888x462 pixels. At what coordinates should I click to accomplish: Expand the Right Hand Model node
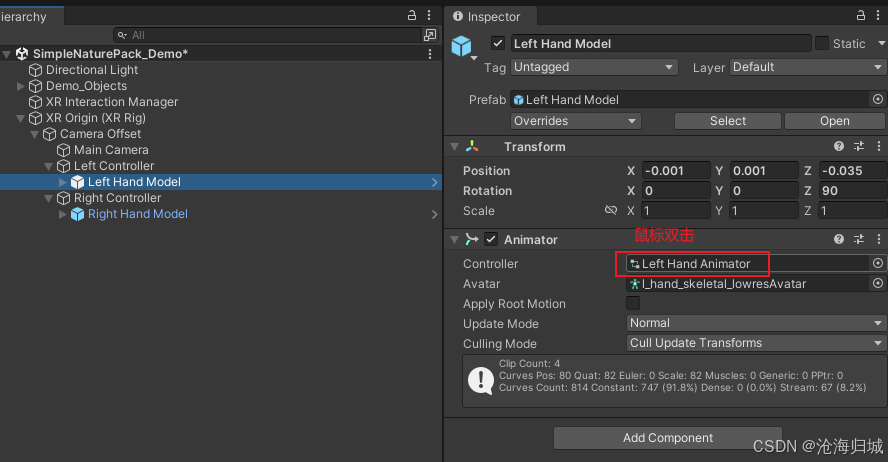coord(62,214)
